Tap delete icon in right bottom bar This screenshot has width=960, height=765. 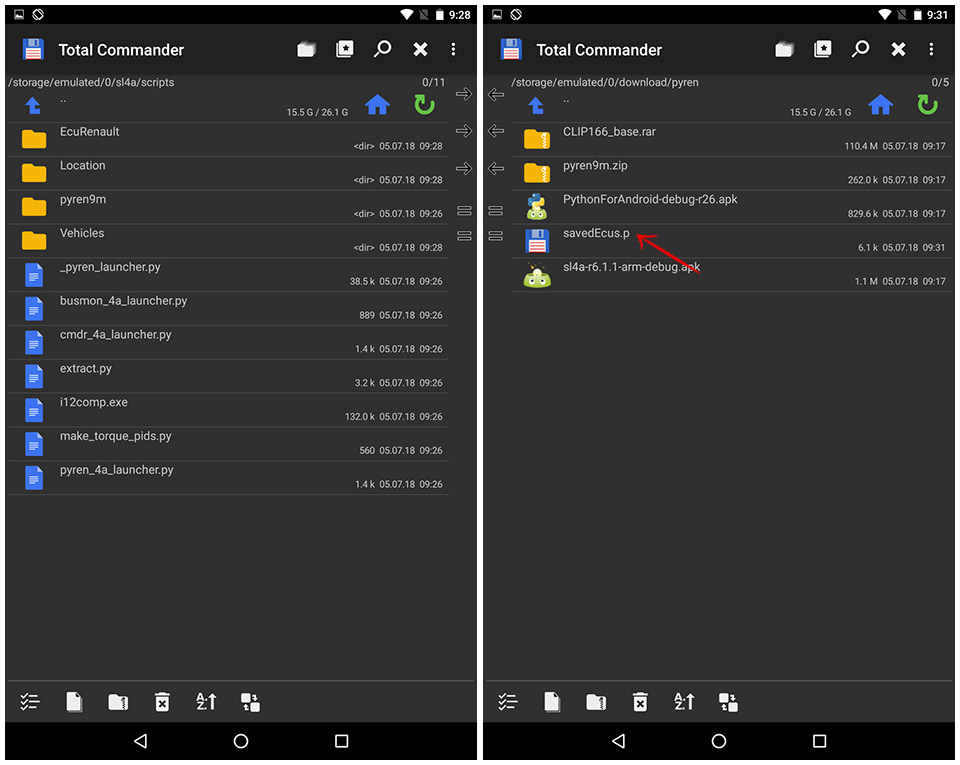click(x=640, y=701)
